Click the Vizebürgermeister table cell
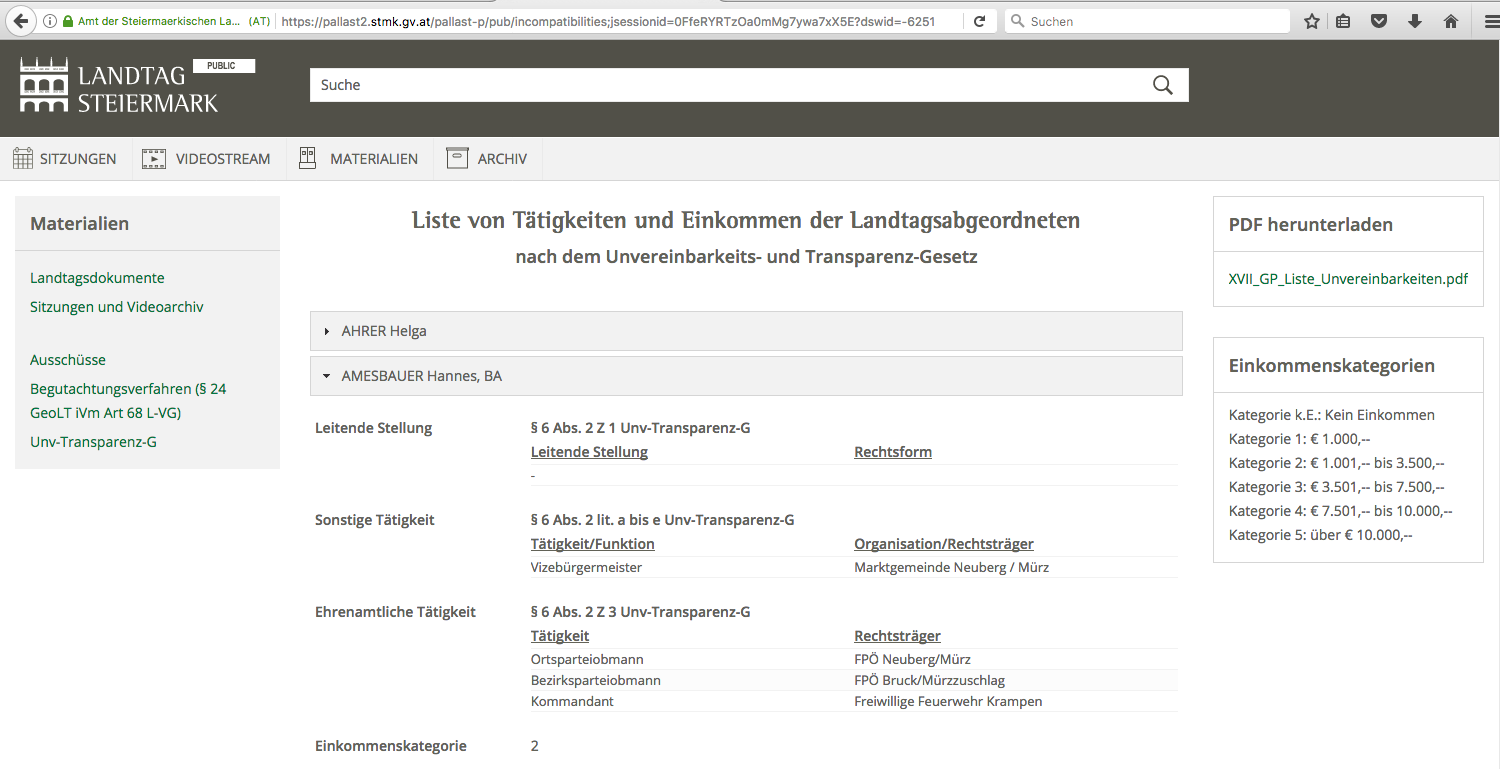The height and width of the screenshot is (769, 1500). coord(586,567)
